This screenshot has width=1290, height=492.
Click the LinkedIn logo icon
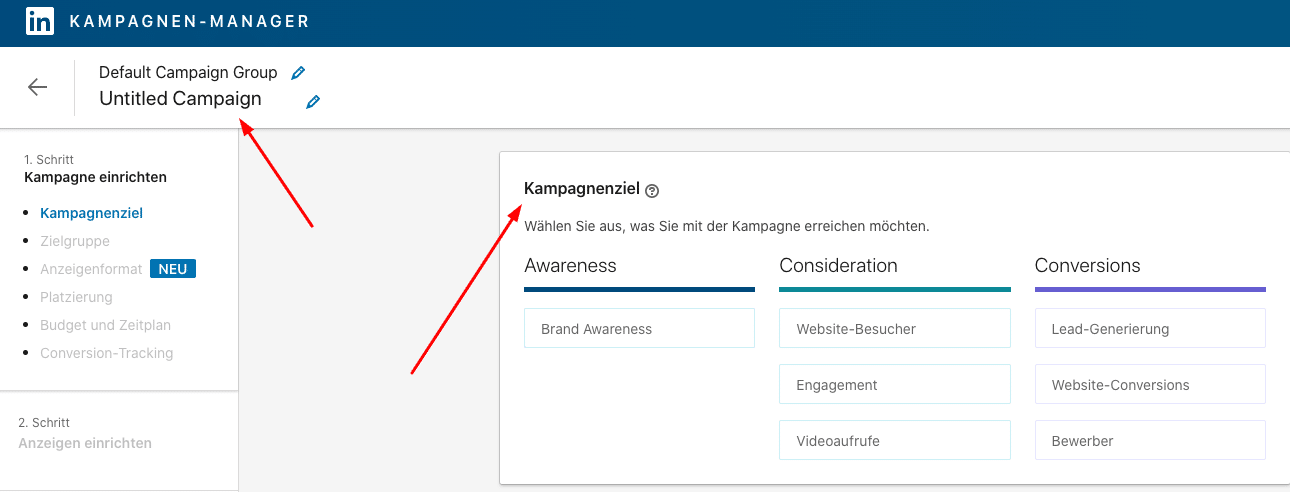tap(40, 21)
